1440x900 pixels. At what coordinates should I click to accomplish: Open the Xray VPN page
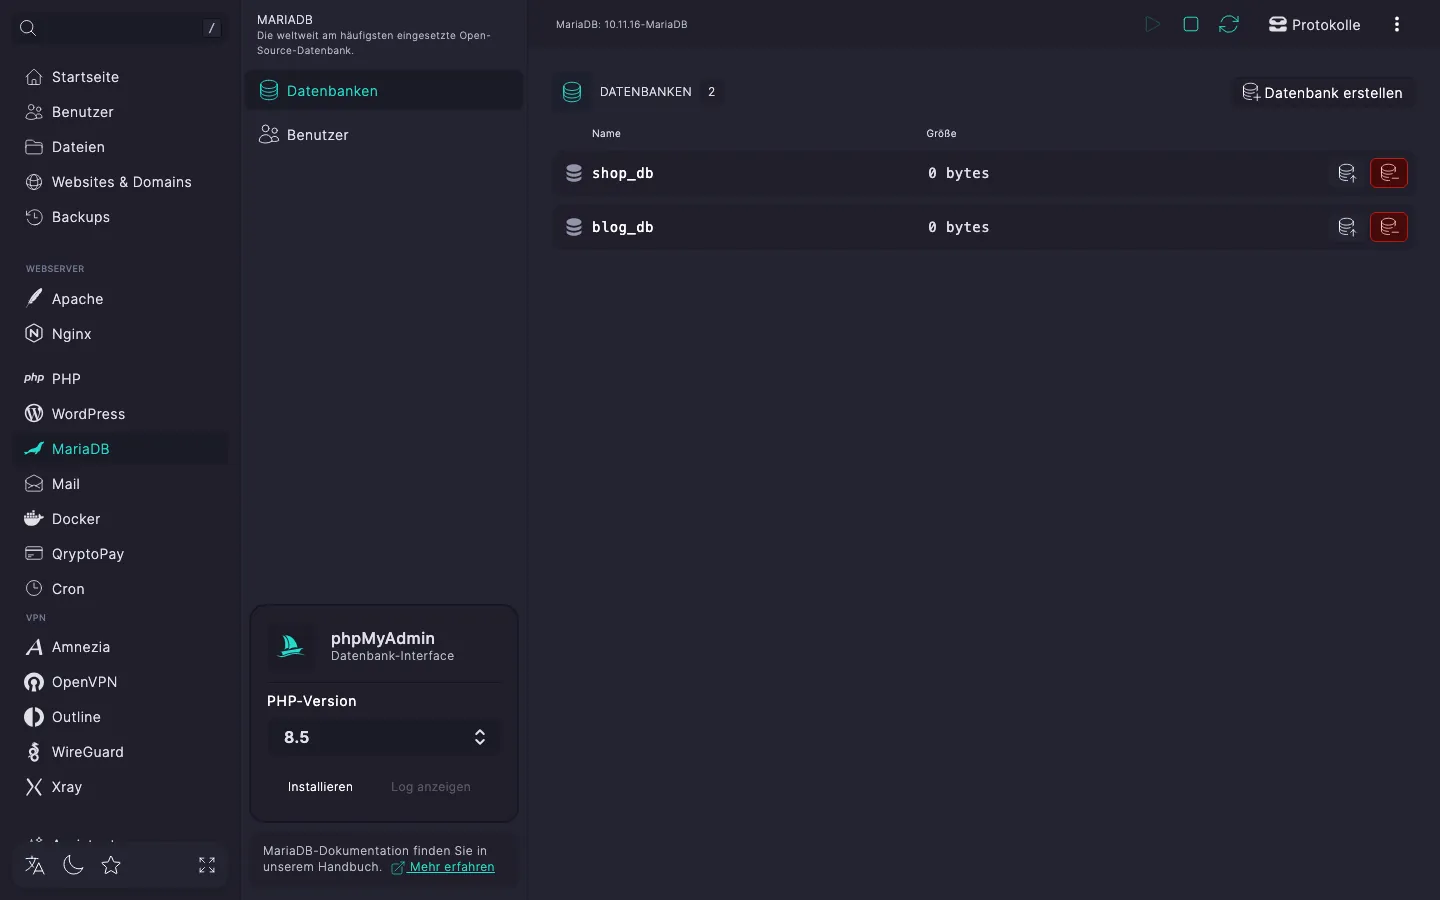pos(120,787)
